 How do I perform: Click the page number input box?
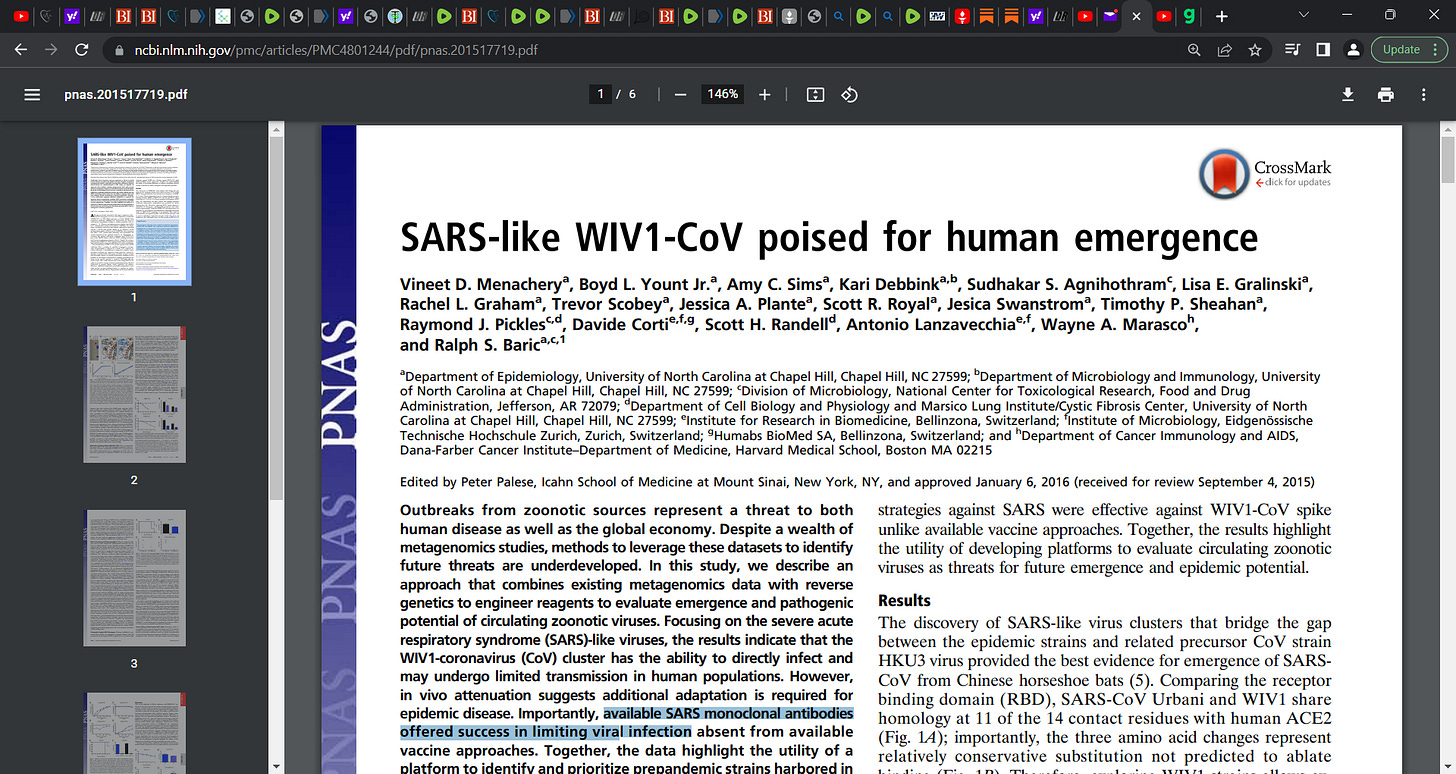click(x=601, y=94)
